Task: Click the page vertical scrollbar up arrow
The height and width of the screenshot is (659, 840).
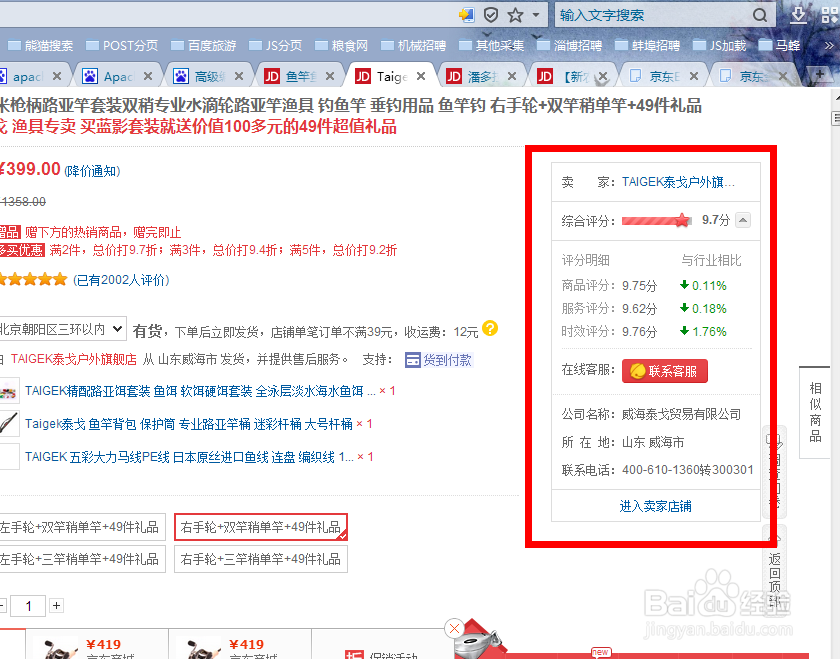Action: coord(836,99)
